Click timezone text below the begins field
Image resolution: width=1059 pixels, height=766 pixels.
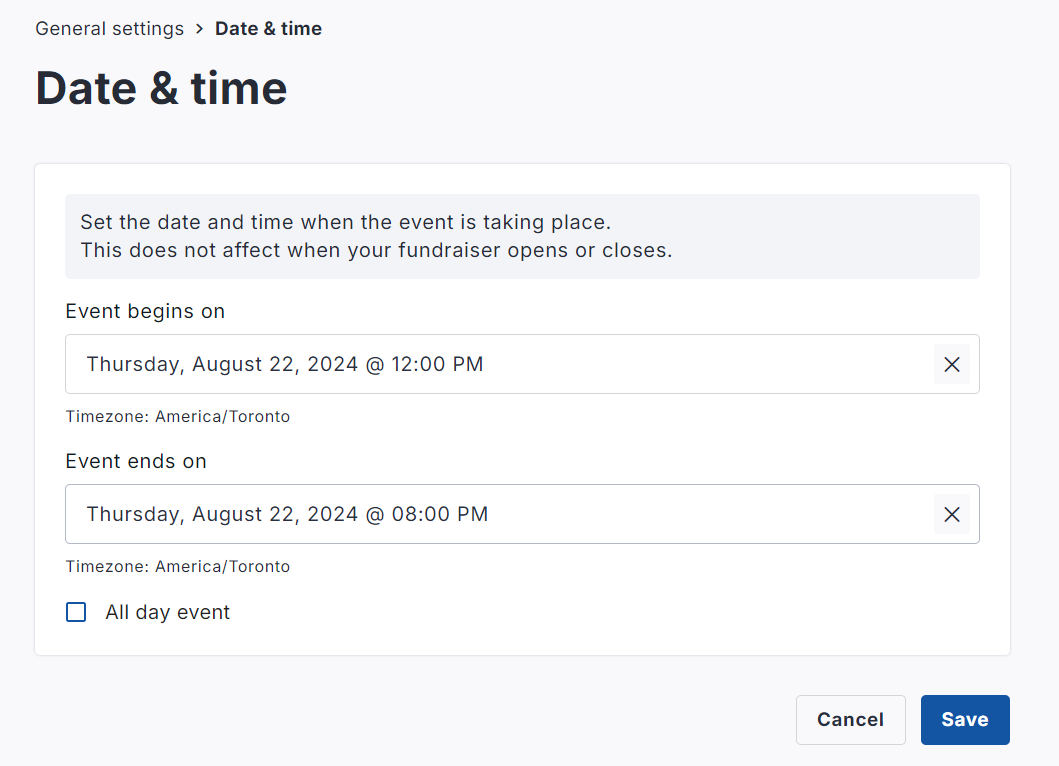pyautogui.click(x=178, y=416)
